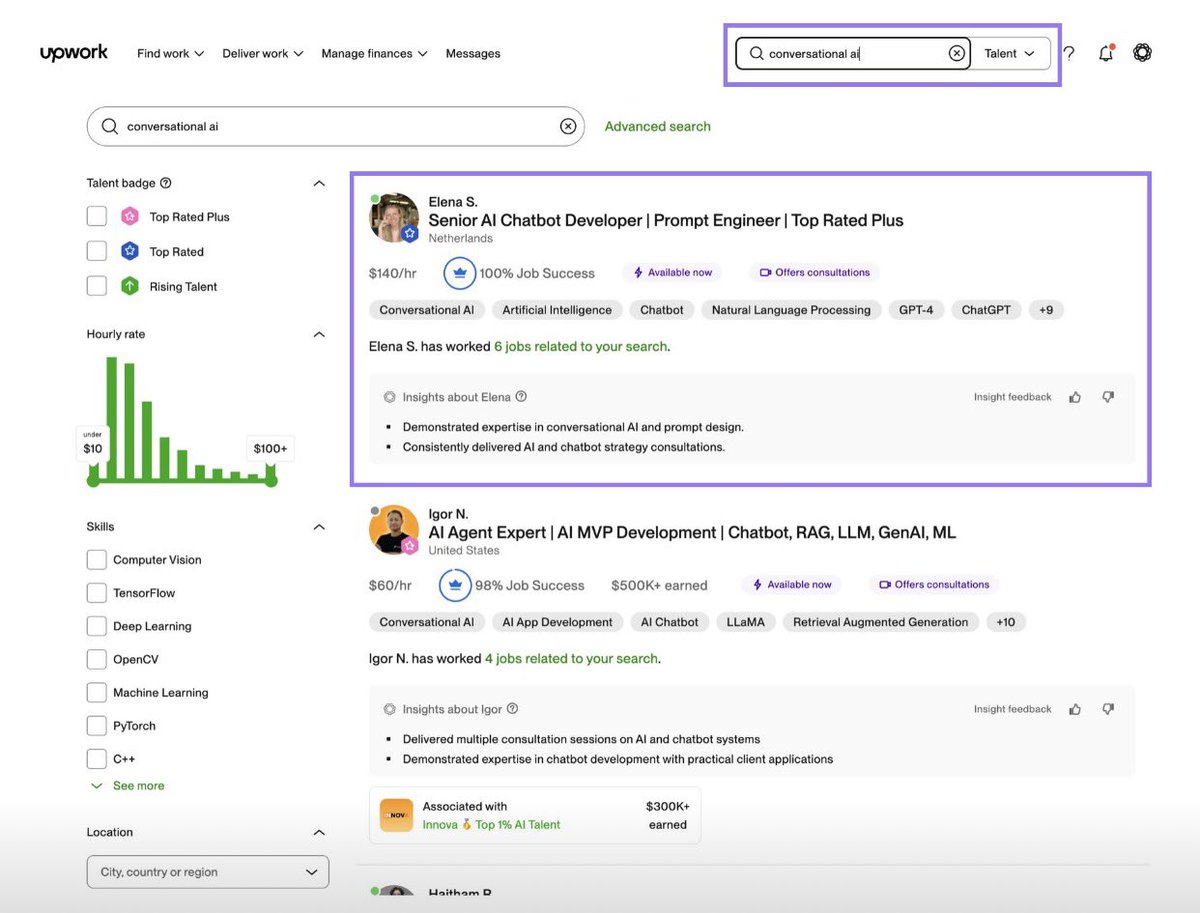Tick the OpenCV checkbox
The width and height of the screenshot is (1200, 913).
coord(97,659)
